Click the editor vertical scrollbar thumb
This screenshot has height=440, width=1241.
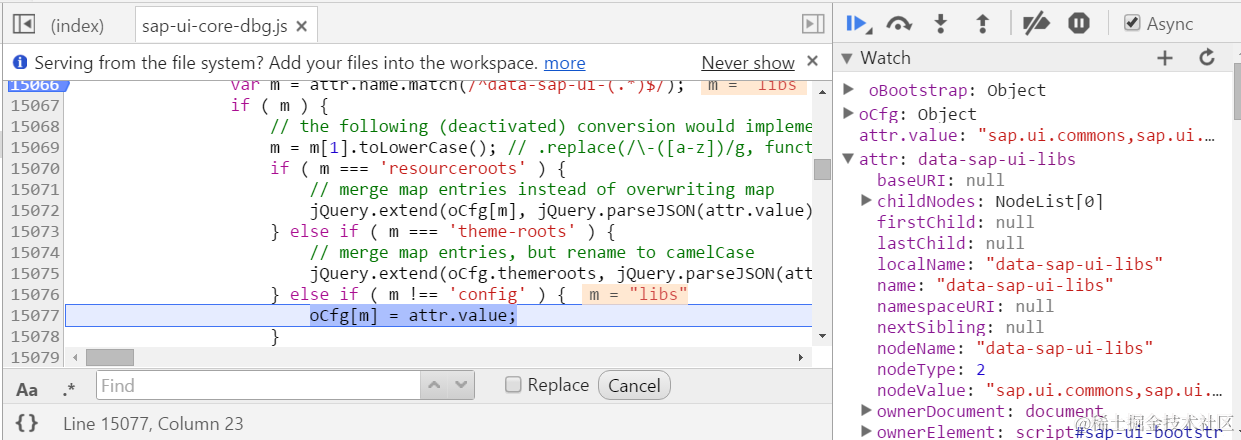pos(822,169)
